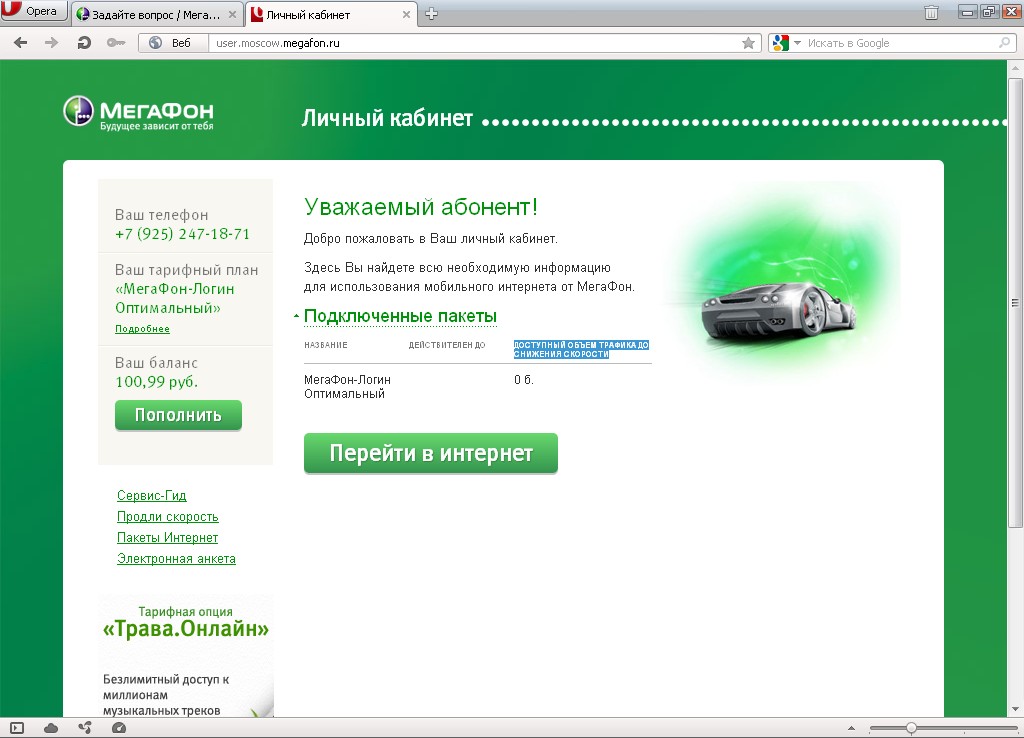The image size is (1024, 738).
Task: Click the search magnifier icon
Action: click(x=1004, y=43)
